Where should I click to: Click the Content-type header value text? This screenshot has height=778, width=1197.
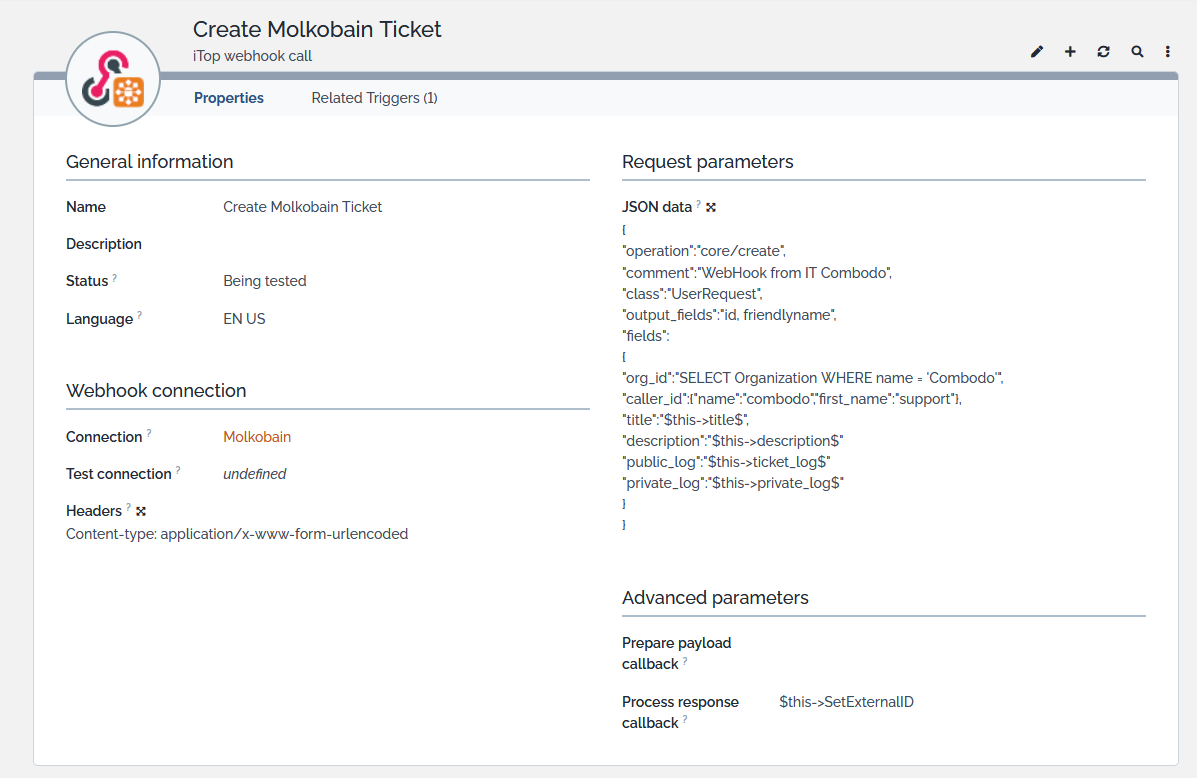coord(237,534)
